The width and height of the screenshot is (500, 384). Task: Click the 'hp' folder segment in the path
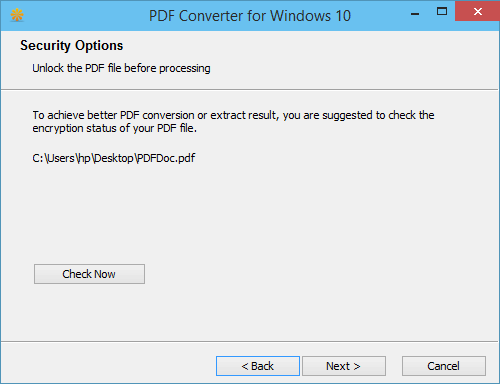[84, 158]
